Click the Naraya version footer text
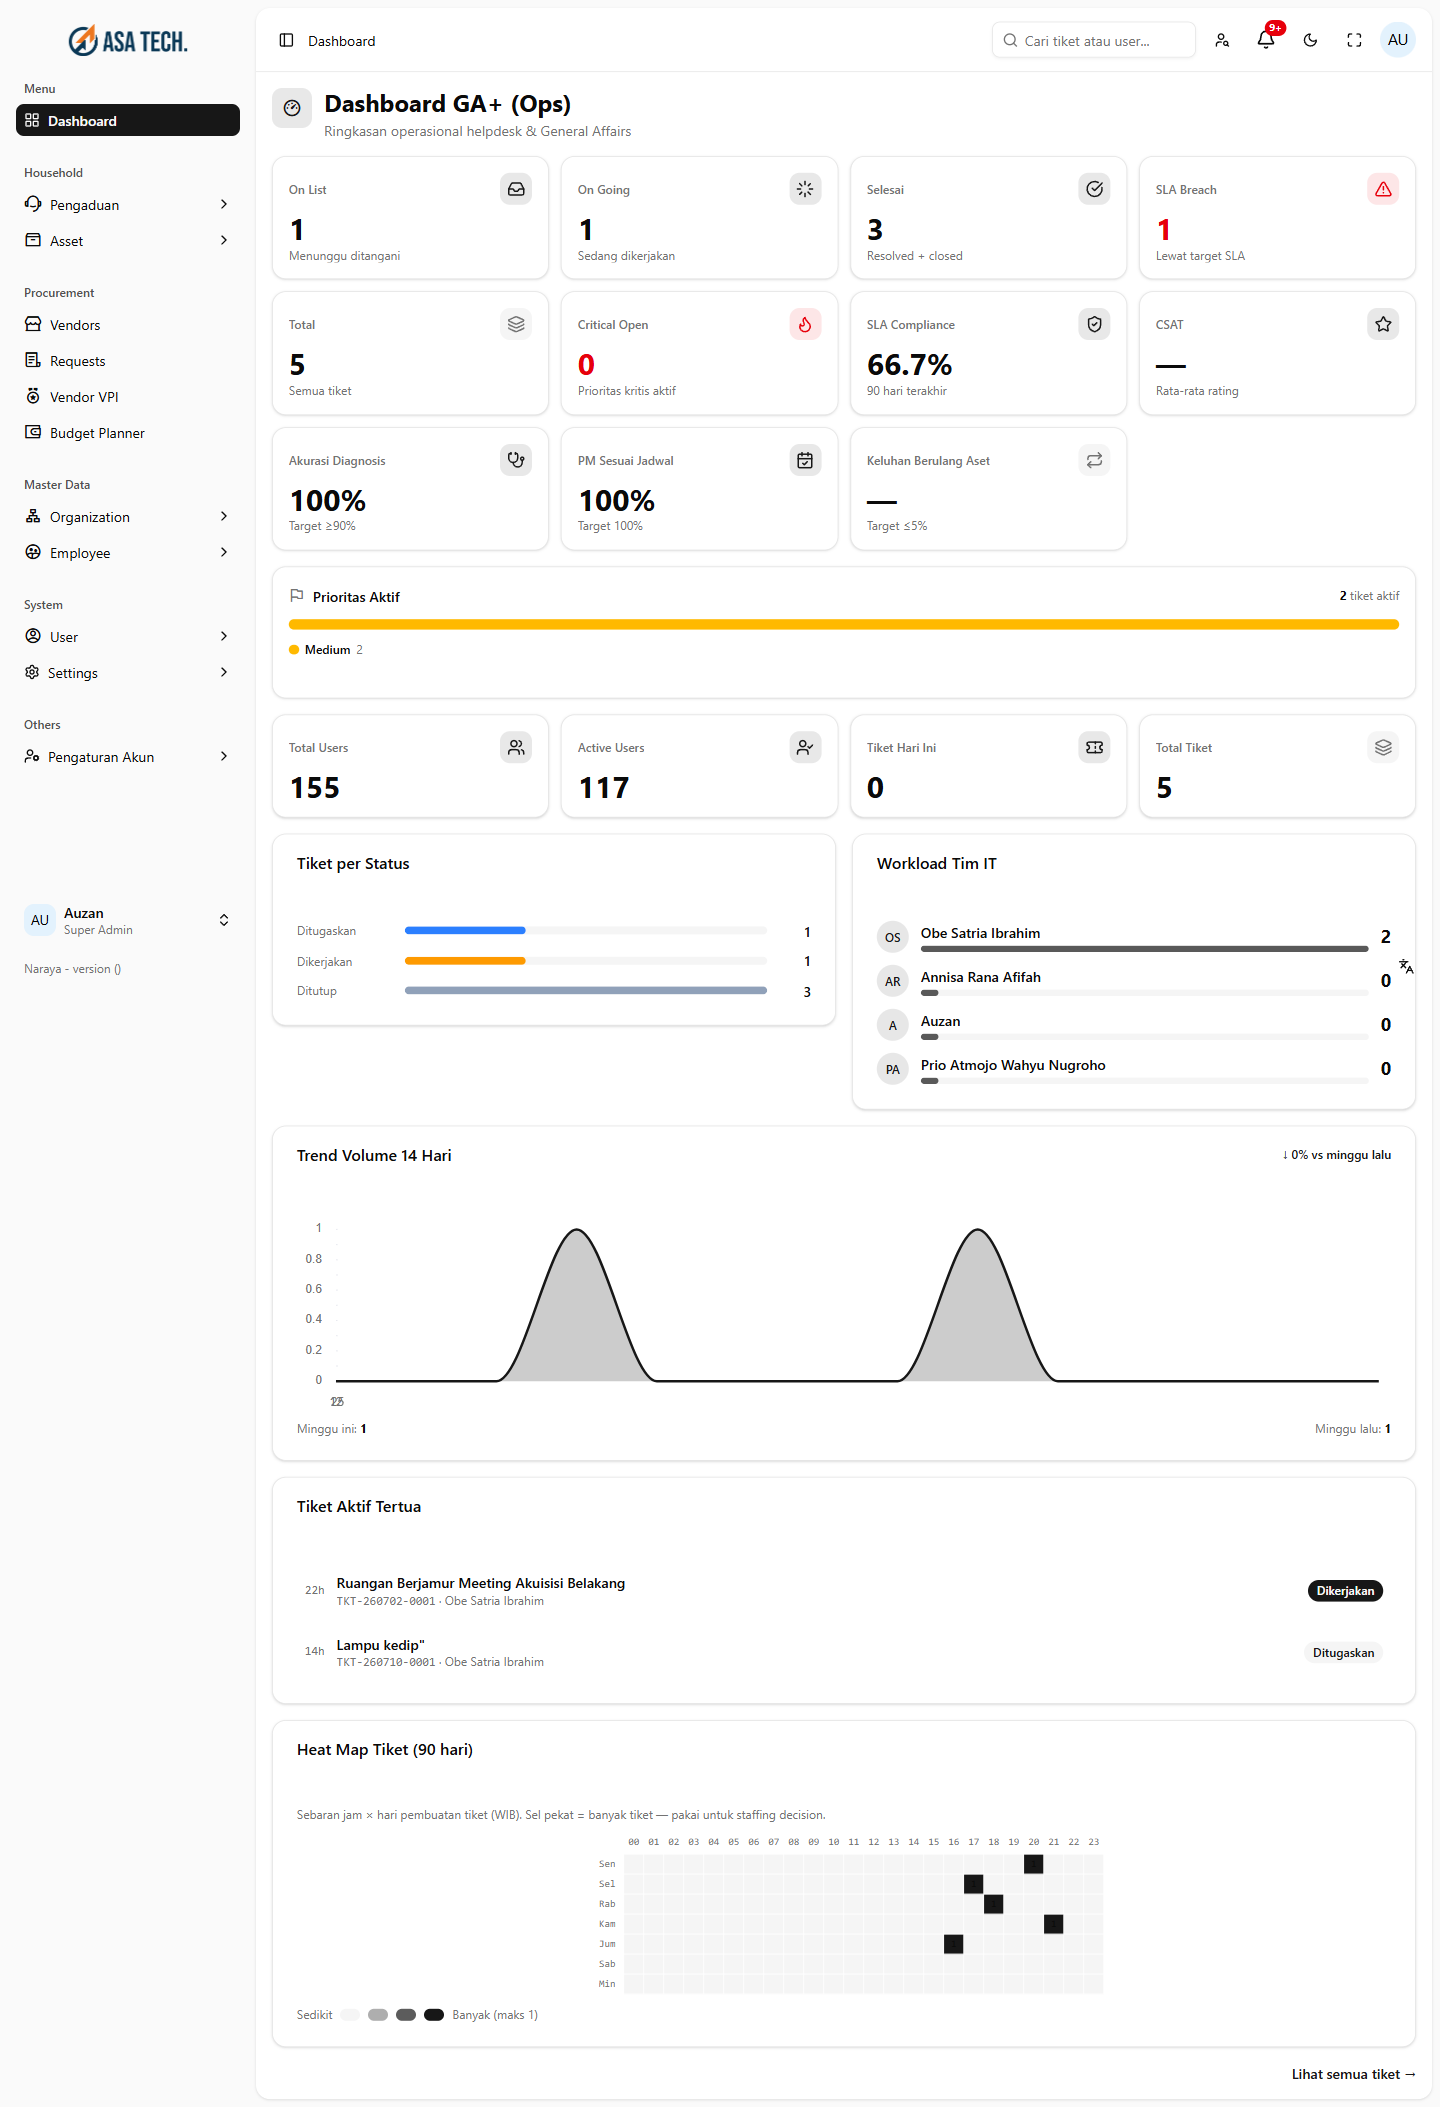Viewport: 1440px width, 2107px height. click(73, 969)
